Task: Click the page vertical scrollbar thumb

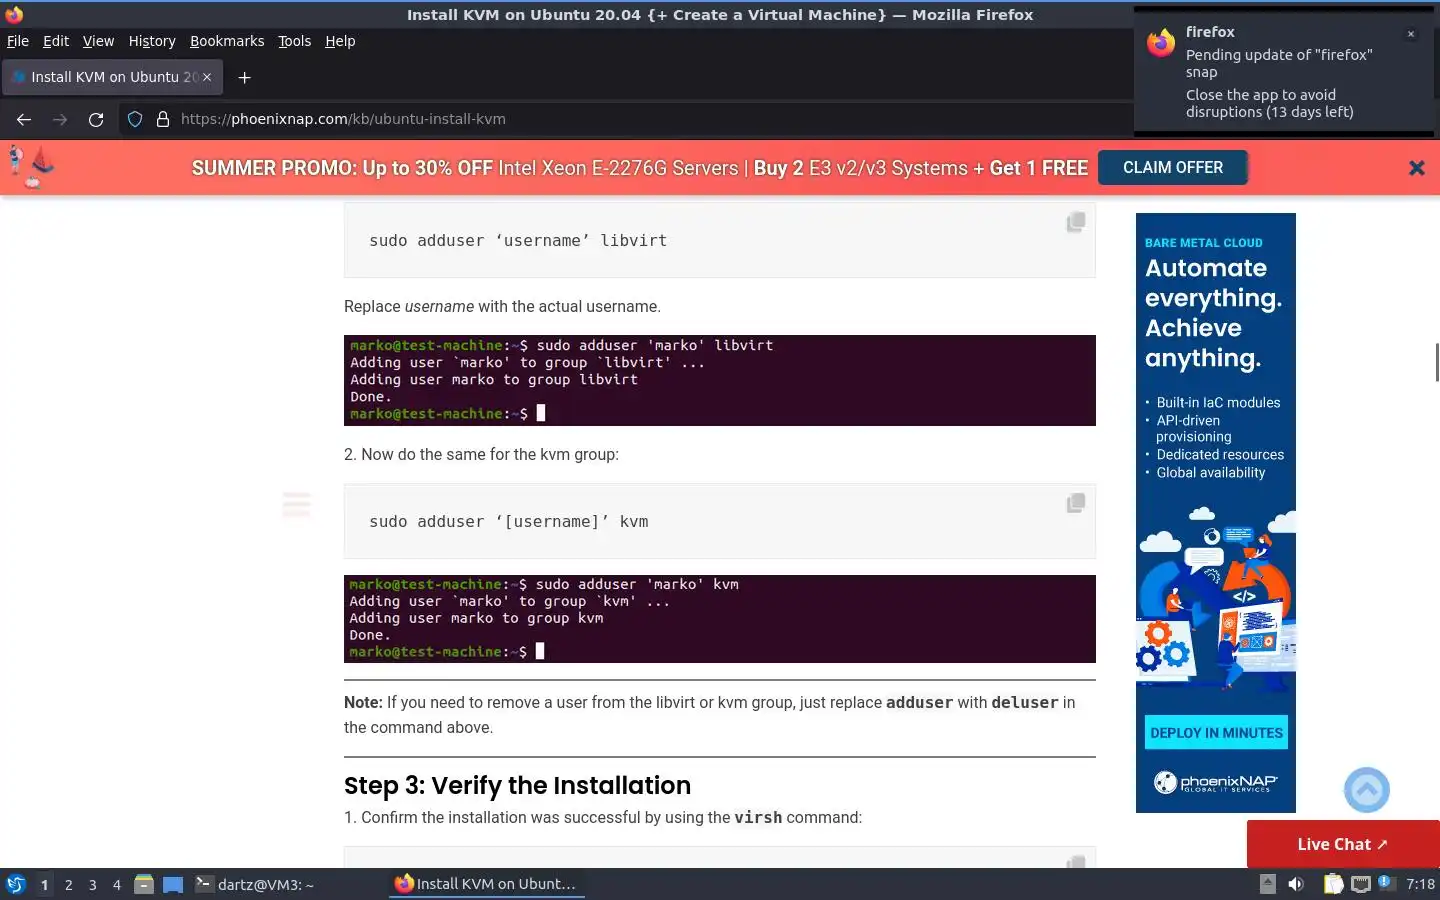Action: (x=1437, y=361)
